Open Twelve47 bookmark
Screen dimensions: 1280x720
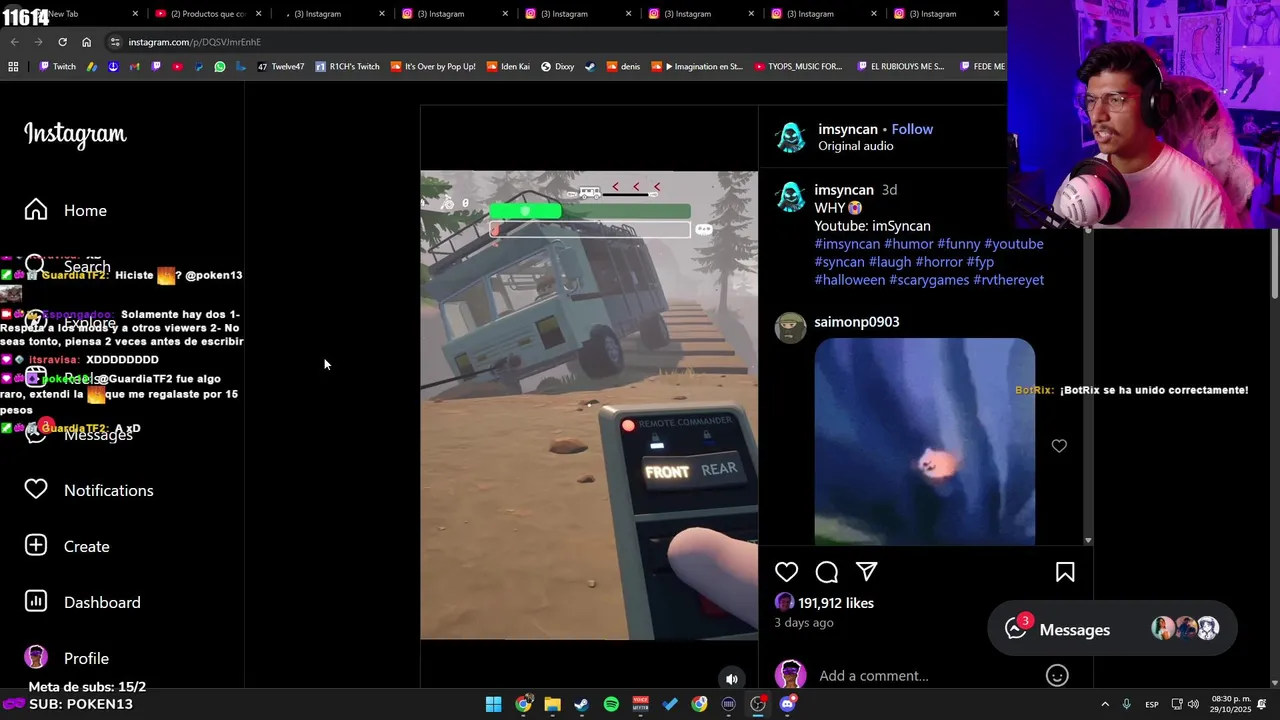point(280,67)
